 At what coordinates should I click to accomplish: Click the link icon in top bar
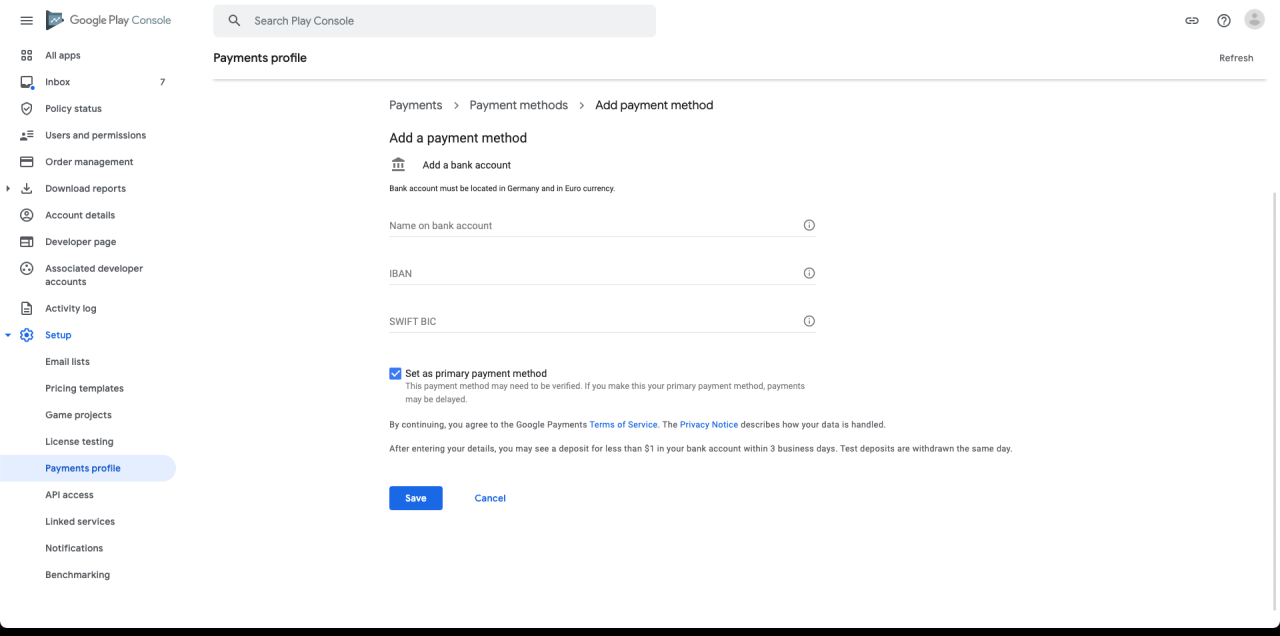pyautogui.click(x=1192, y=21)
